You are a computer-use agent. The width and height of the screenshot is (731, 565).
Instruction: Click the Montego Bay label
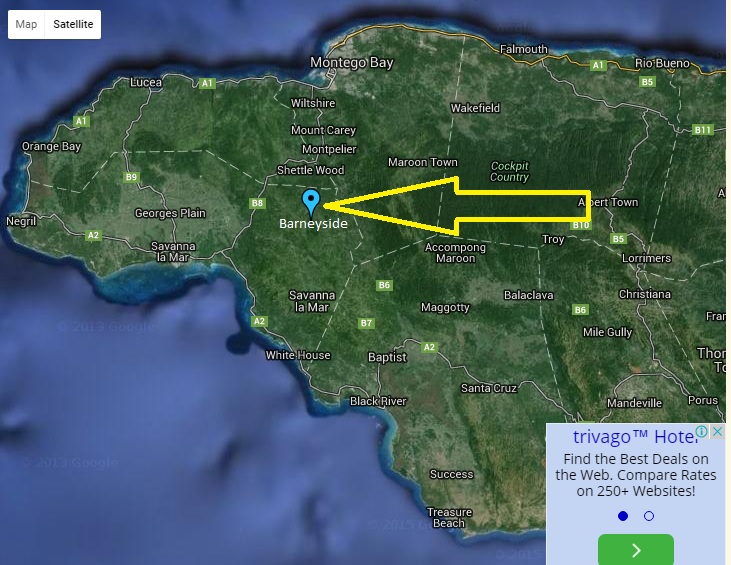[352, 62]
